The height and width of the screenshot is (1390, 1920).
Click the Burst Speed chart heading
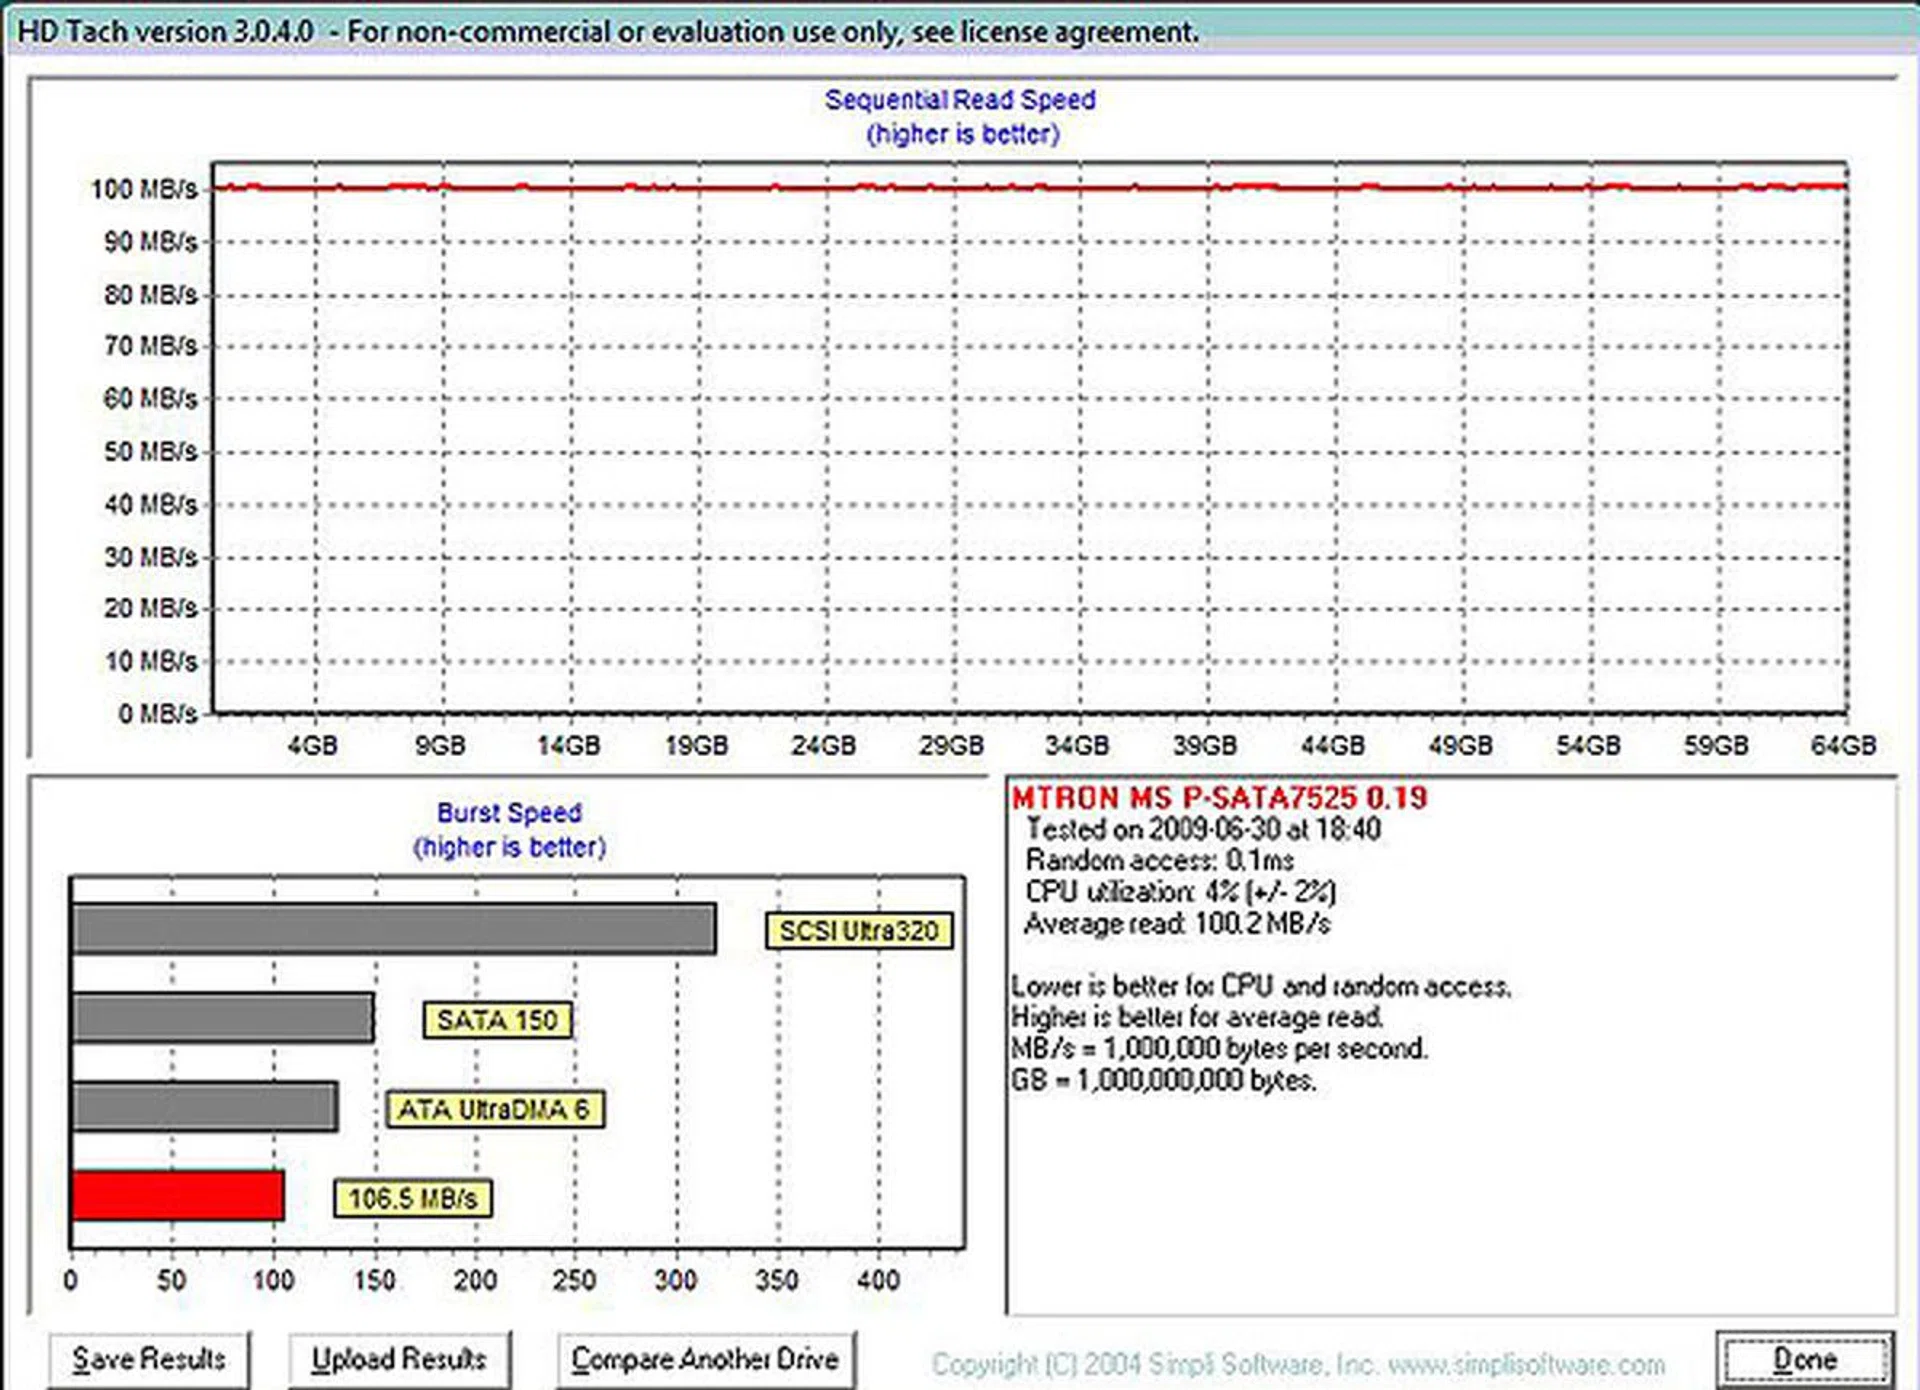(x=509, y=813)
